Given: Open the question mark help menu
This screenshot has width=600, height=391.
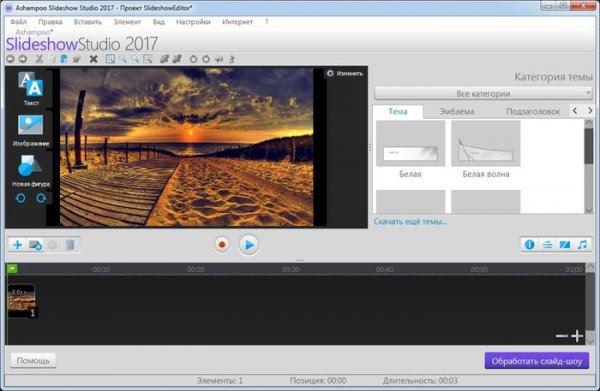Looking at the screenshot, I should [x=266, y=22].
